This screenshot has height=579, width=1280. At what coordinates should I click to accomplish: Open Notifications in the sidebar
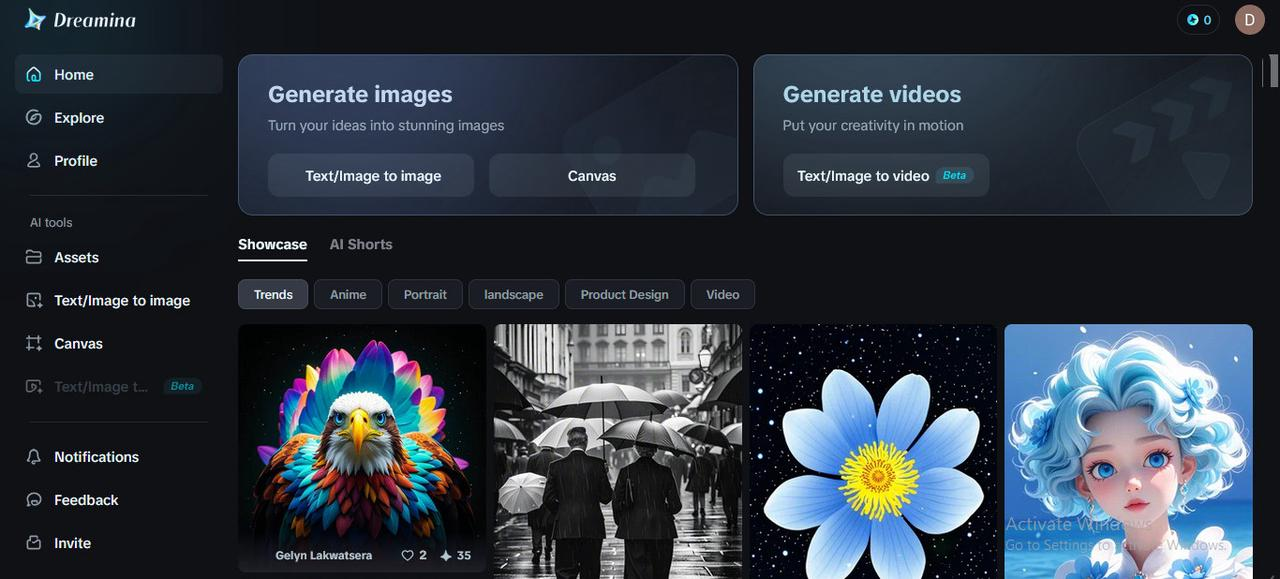(x=119, y=456)
